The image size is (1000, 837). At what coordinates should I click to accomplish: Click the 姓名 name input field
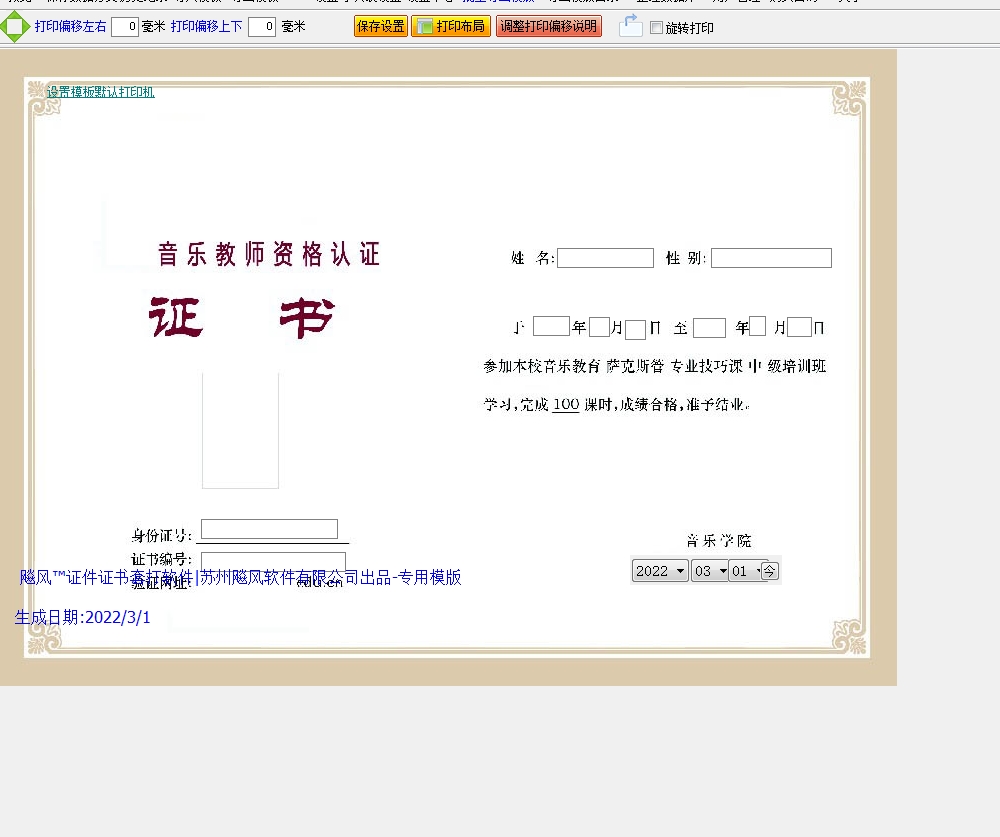point(605,258)
